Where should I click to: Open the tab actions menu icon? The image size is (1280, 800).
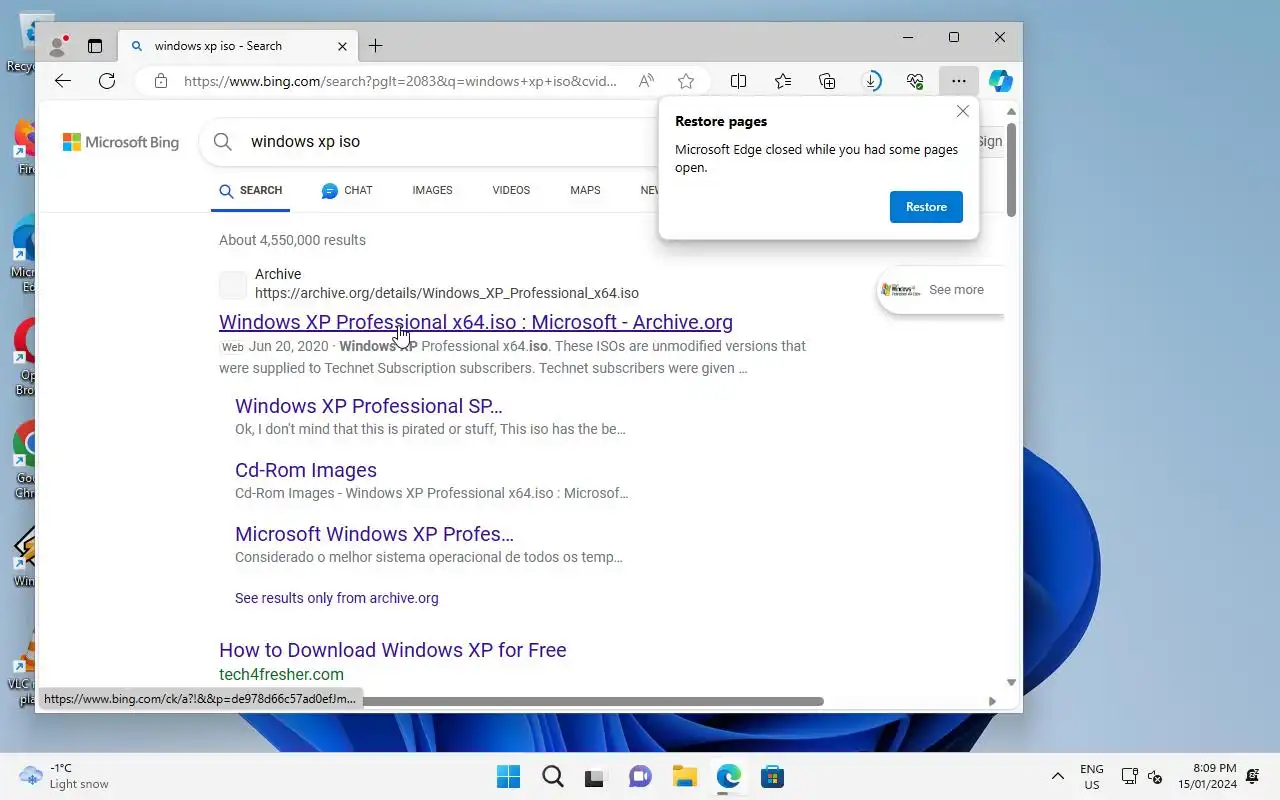pos(95,45)
